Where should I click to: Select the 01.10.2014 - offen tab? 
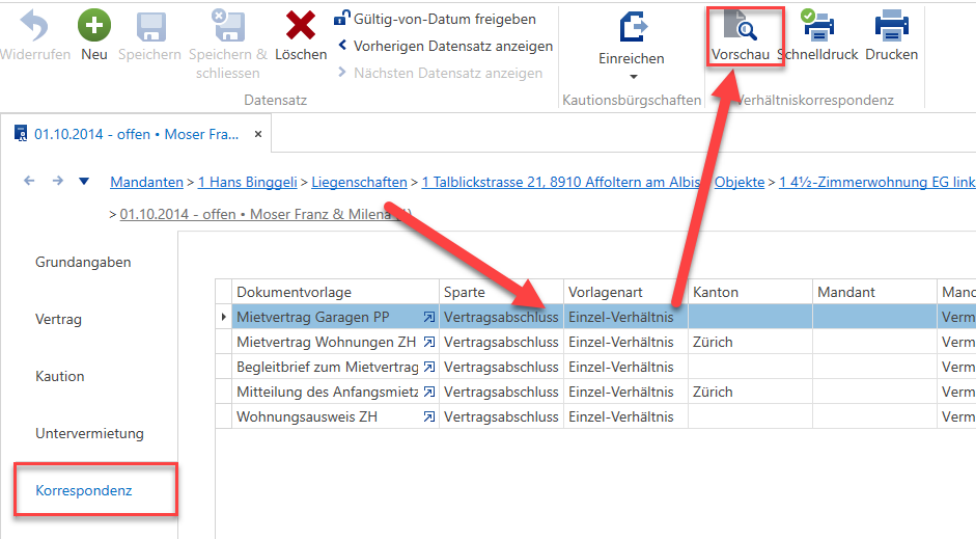click(x=136, y=134)
